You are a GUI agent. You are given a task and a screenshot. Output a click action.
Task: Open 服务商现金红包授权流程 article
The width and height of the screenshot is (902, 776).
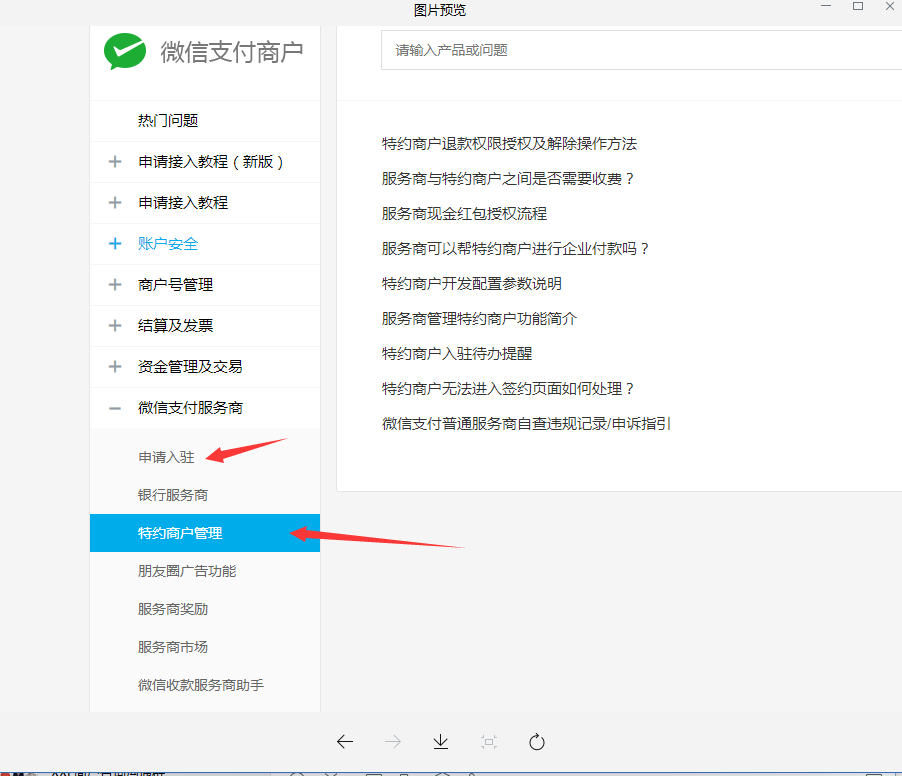click(464, 213)
